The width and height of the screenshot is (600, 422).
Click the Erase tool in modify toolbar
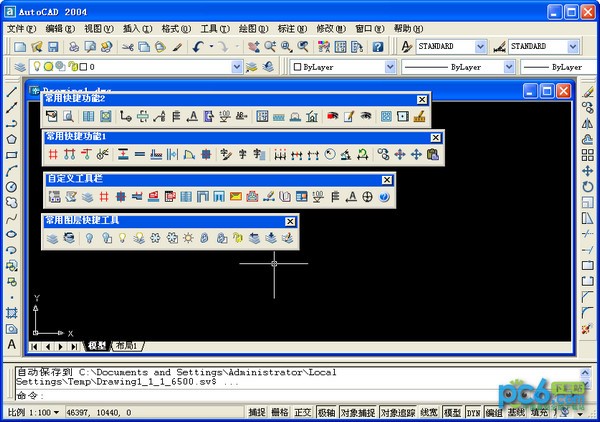coord(587,92)
